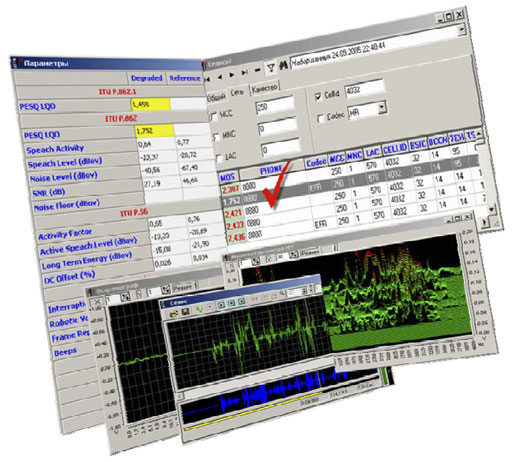Click the Reference column header in Параметры
520x462 pixels.
click(x=185, y=78)
